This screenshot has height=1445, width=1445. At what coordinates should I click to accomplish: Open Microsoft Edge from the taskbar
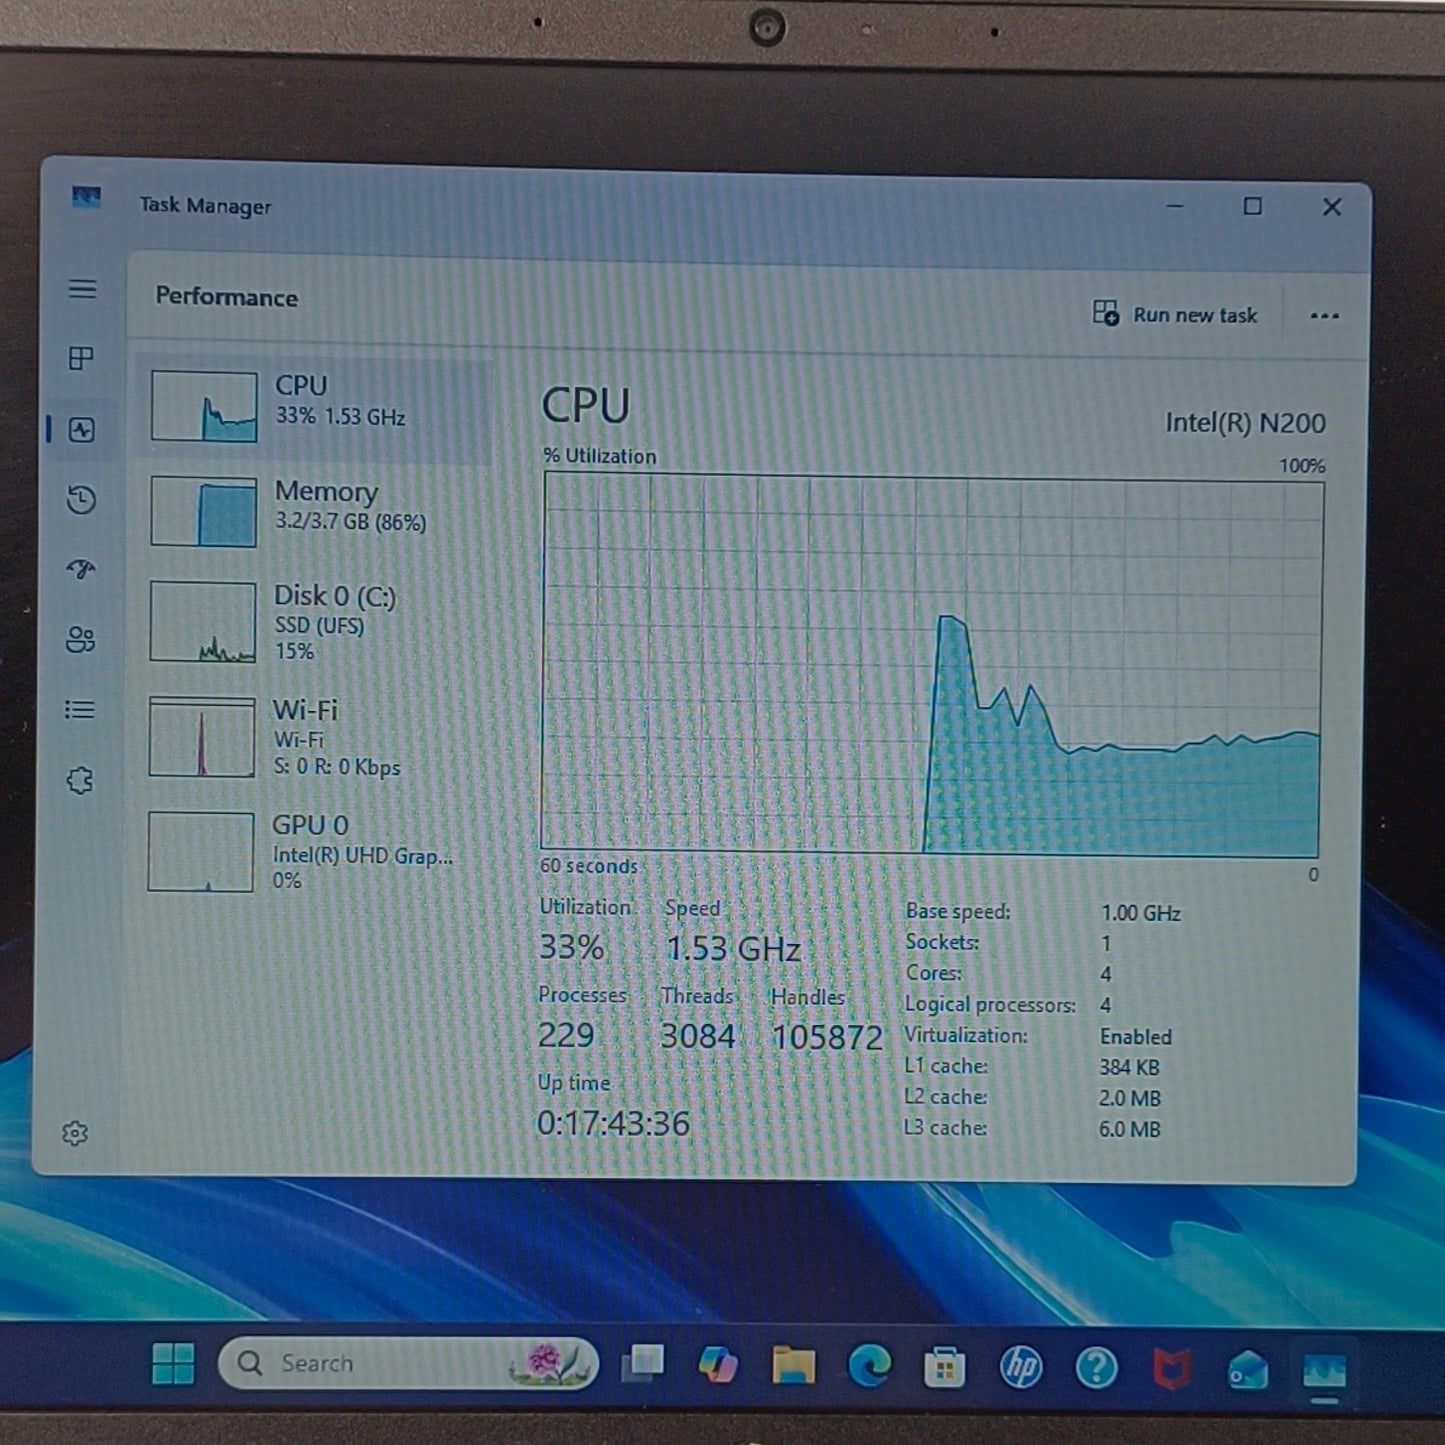click(869, 1366)
